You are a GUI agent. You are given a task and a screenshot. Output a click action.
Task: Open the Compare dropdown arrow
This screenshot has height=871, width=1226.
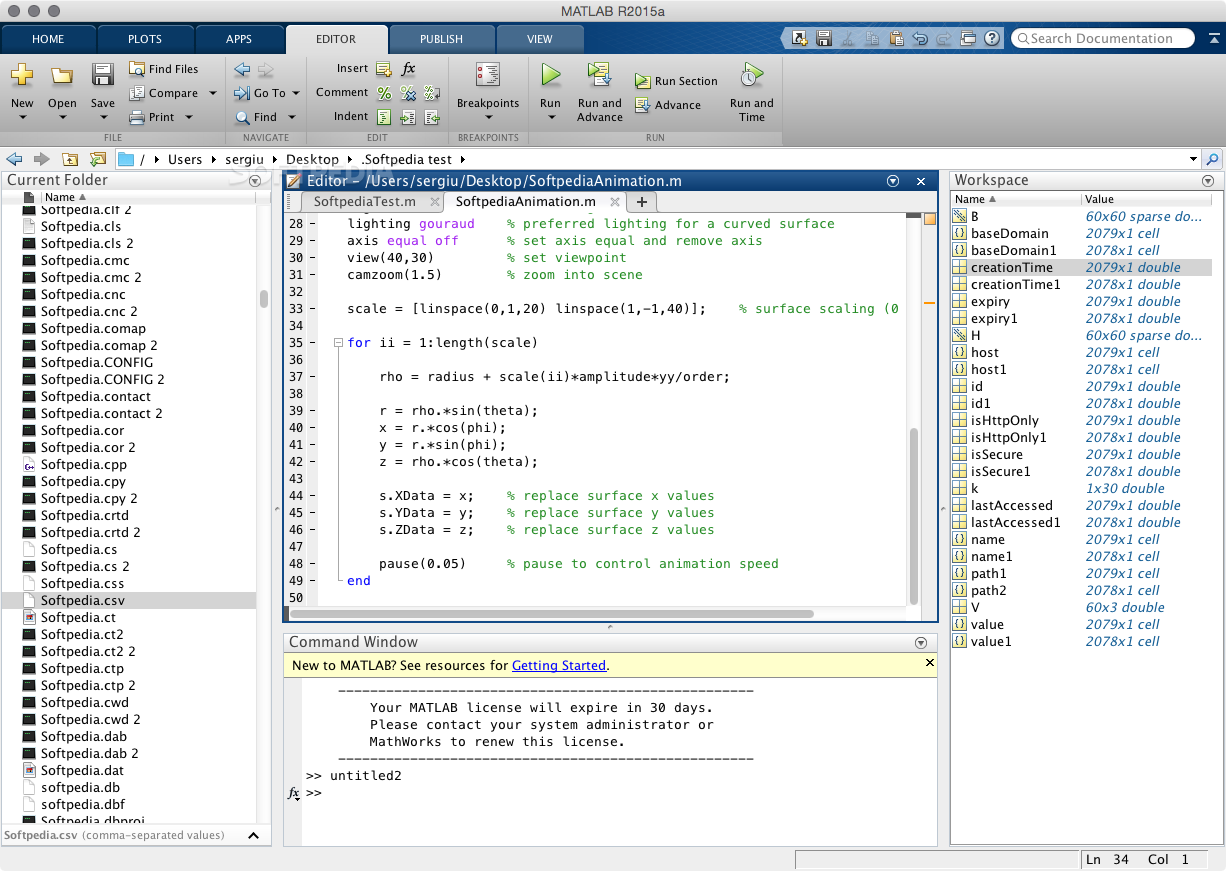click(x=212, y=93)
